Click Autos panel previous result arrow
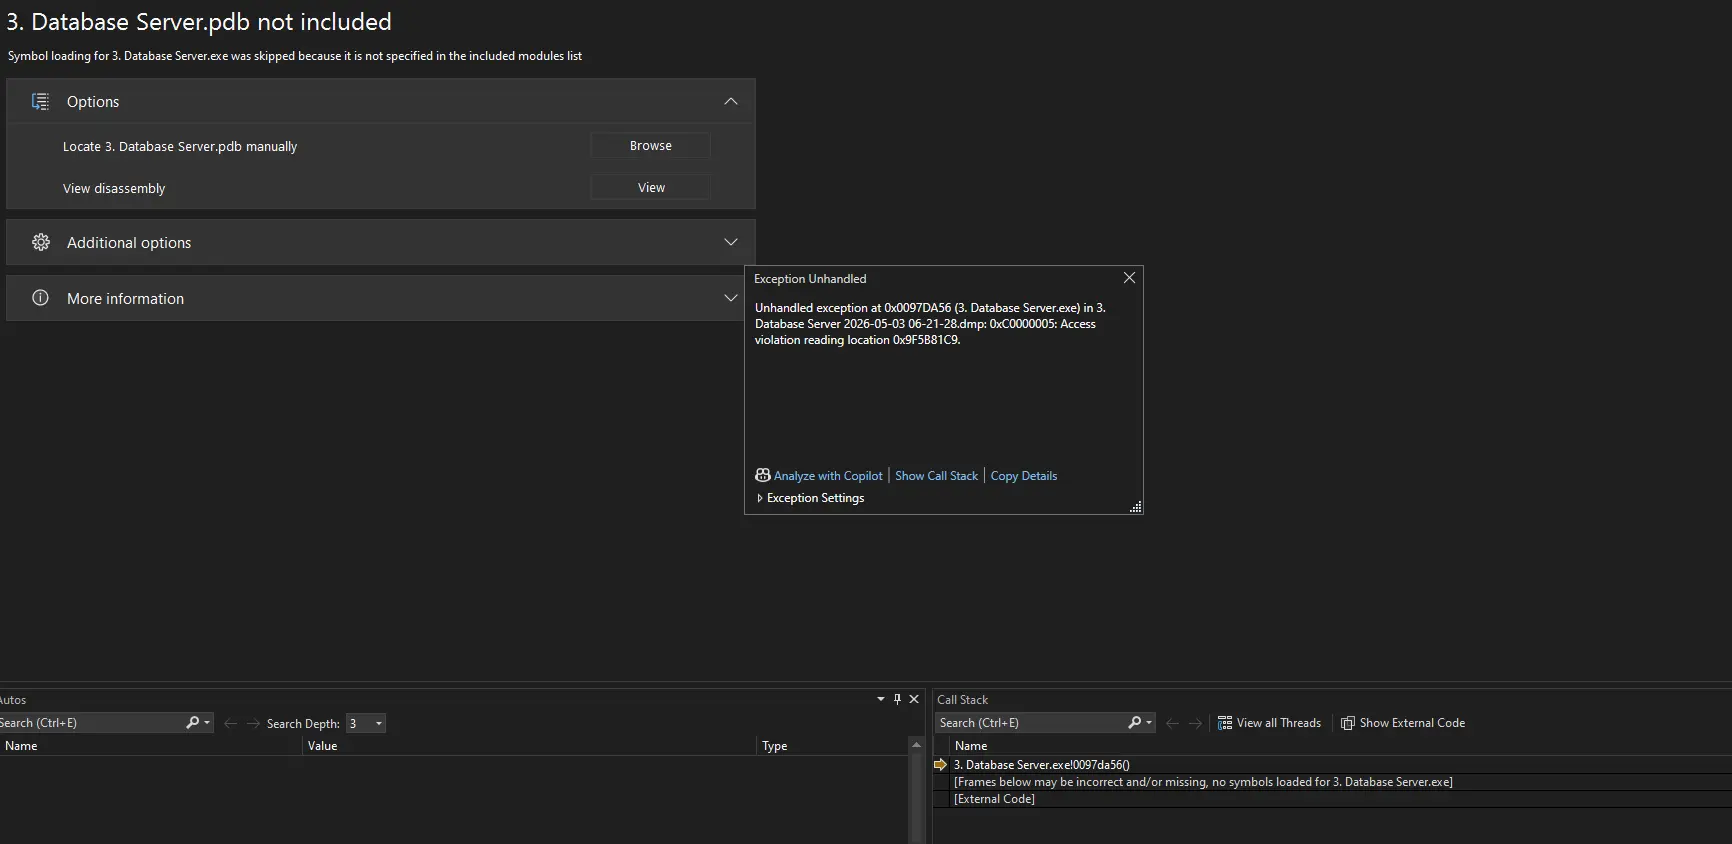The height and width of the screenshot is (844, 1732). coord(230,723)
